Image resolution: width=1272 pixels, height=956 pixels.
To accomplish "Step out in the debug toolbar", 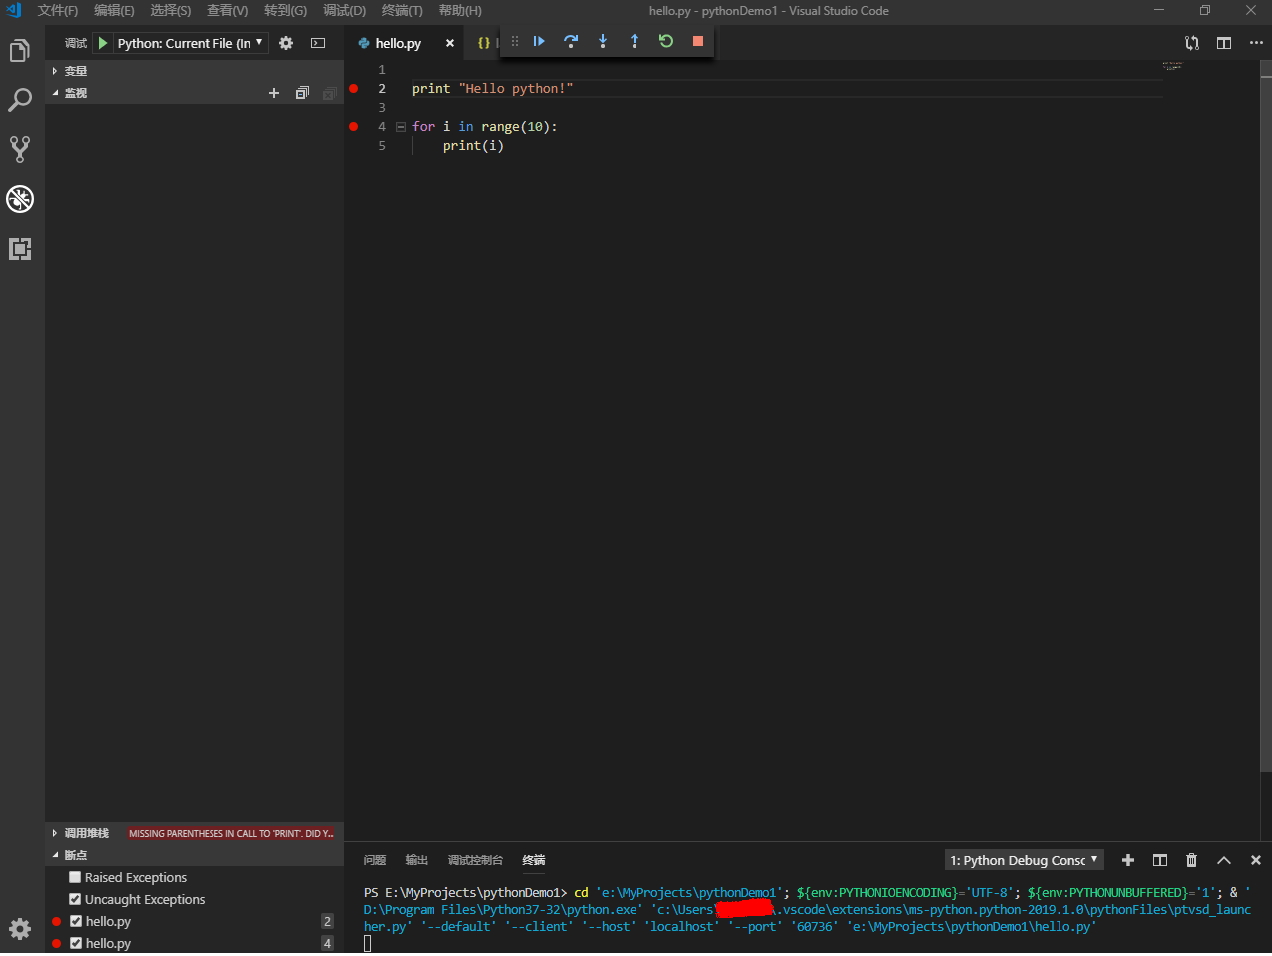I will pyautogui.click(x=634, y=41).
